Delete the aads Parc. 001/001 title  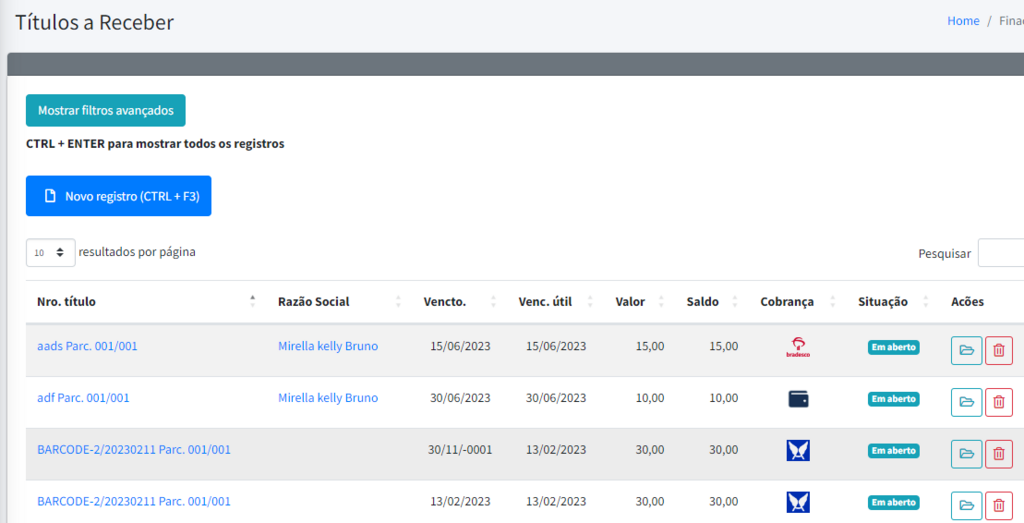pos(998,350)
